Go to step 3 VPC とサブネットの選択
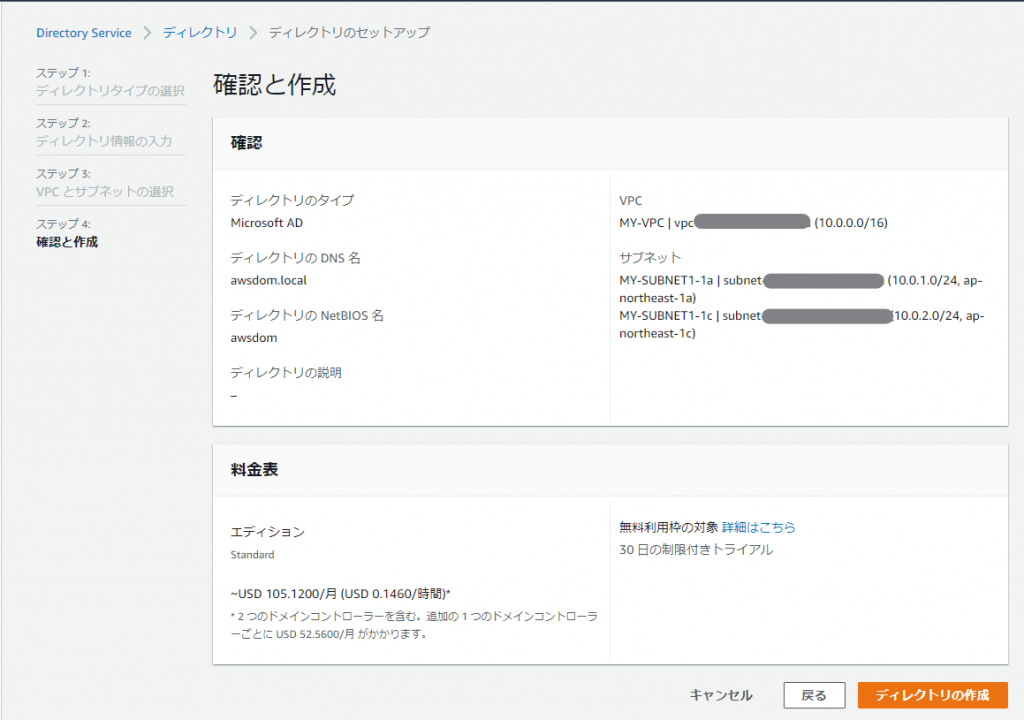 pos(105,191)
